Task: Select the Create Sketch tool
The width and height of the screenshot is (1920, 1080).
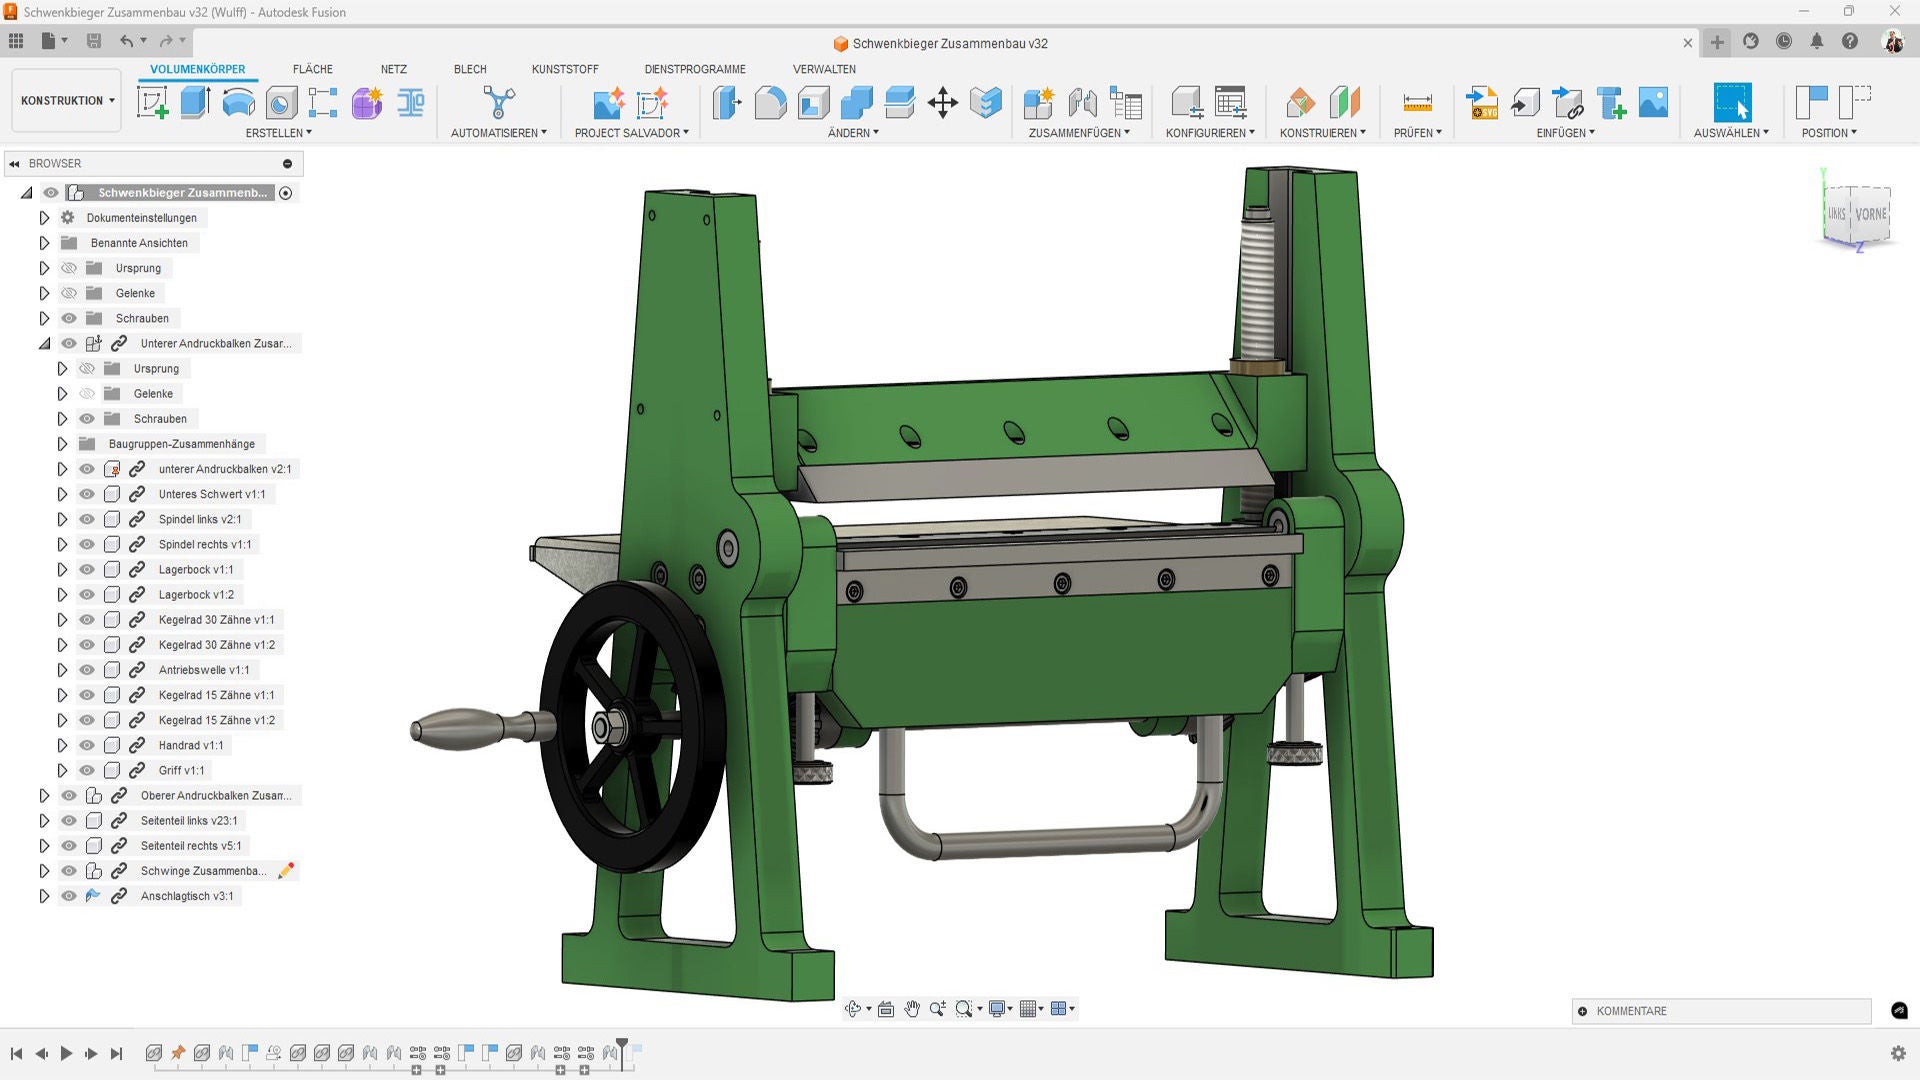Action: click(152, 103)
